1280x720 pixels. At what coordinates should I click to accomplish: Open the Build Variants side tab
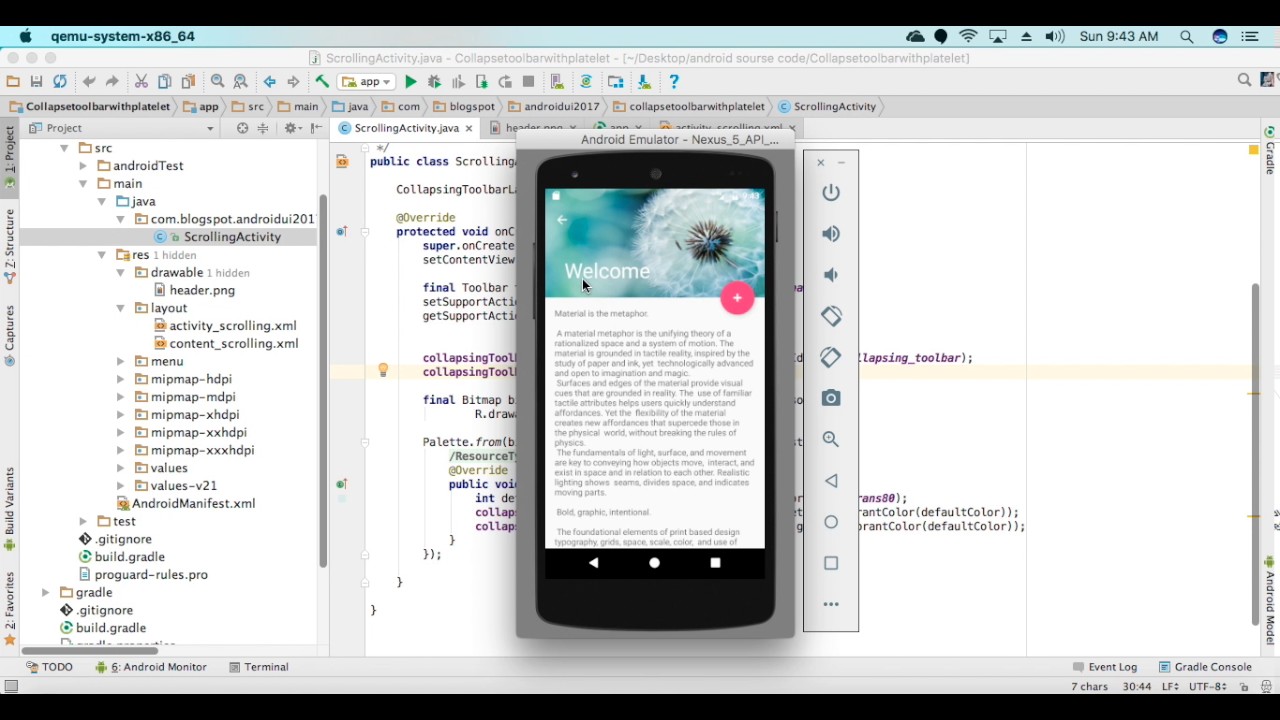10,508
